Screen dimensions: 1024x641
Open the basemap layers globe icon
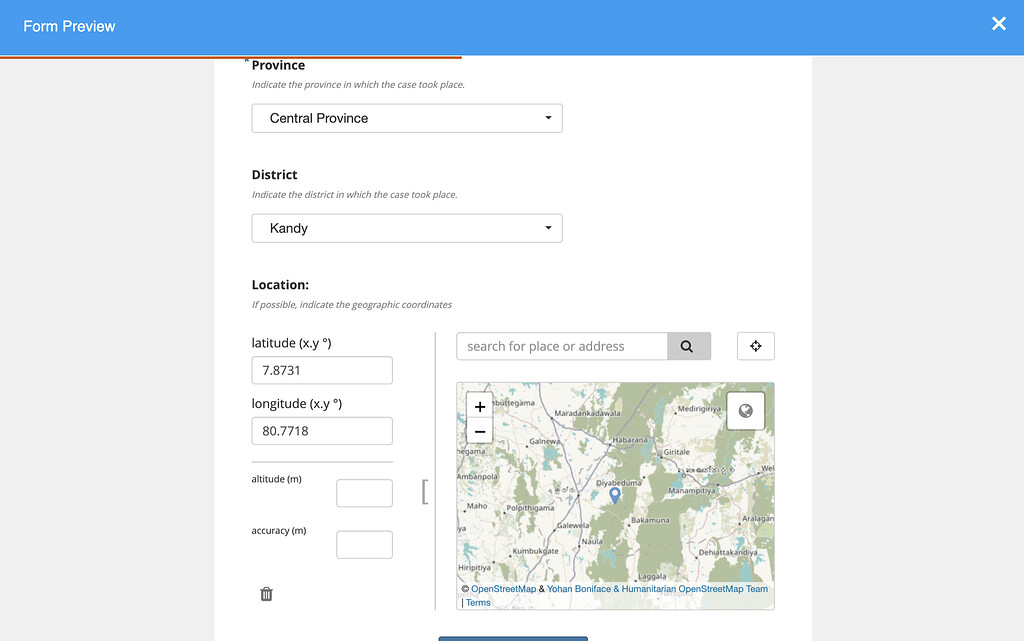(x=745, y=410)
